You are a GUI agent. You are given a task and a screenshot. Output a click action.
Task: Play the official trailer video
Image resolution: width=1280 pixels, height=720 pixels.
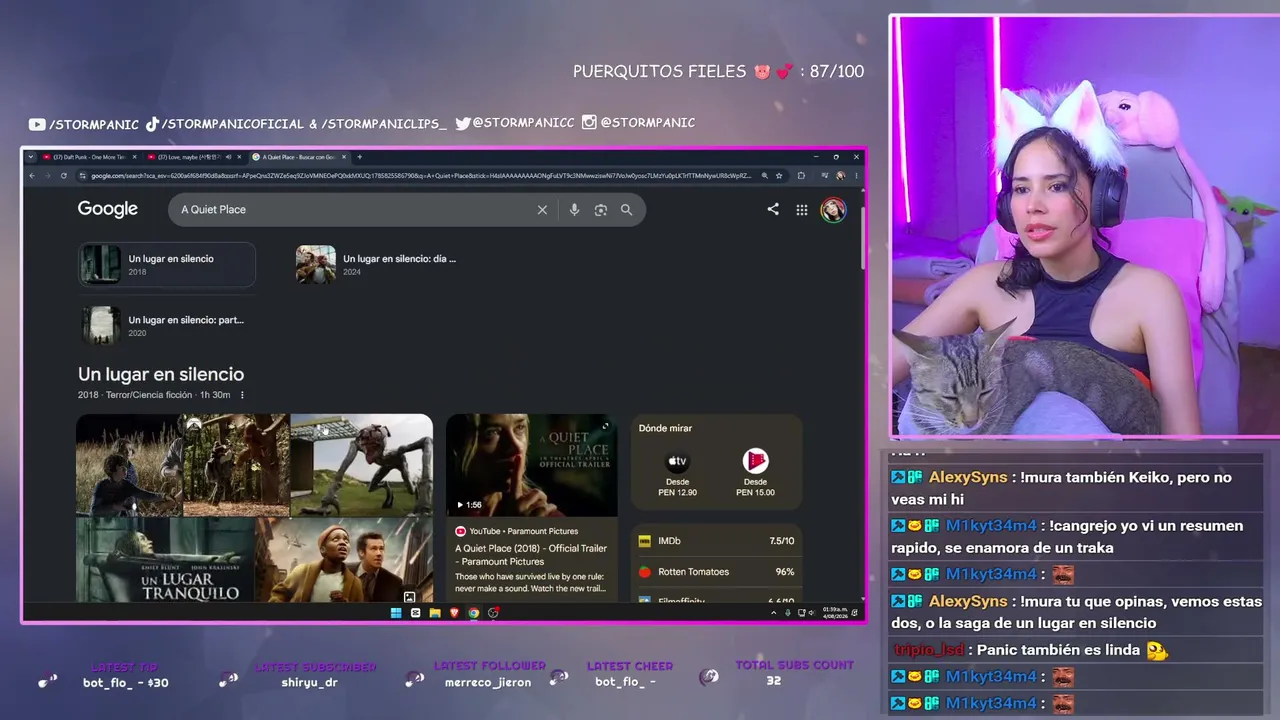531,465
